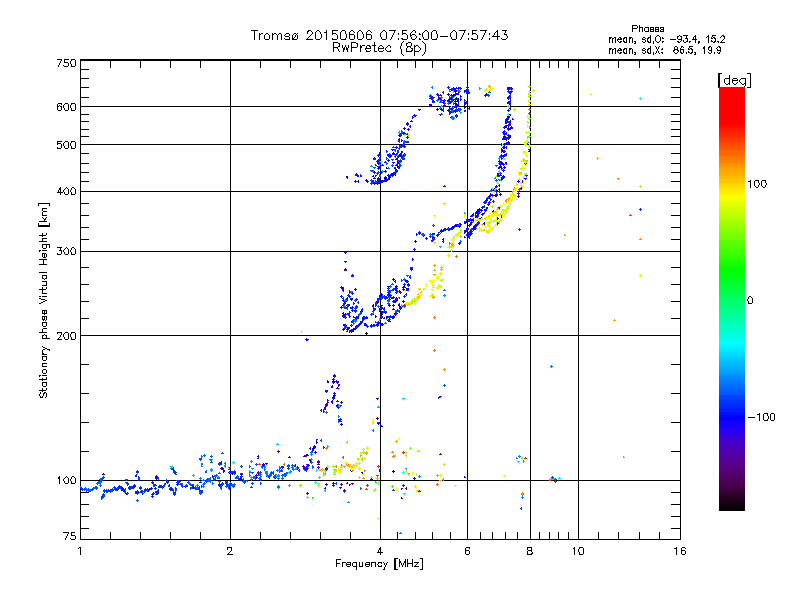Image resolution: width=800 pixels, height=600 pixels.
Task: Click the y-axis tick label '400'
Action: [66, 191]
